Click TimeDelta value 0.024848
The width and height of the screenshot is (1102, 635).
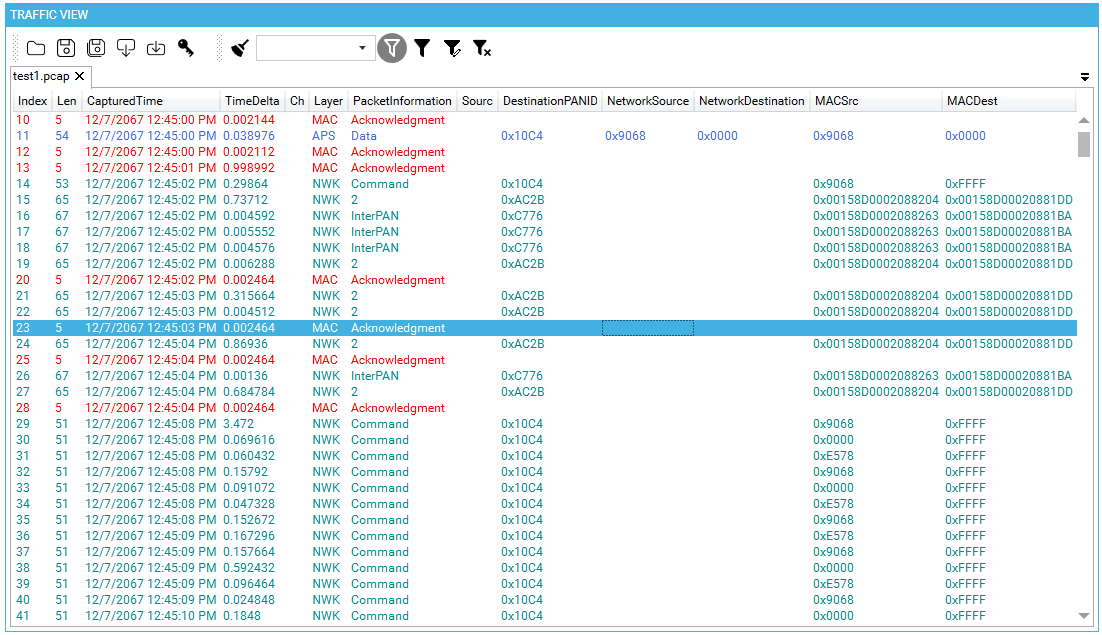click(249, 600)
